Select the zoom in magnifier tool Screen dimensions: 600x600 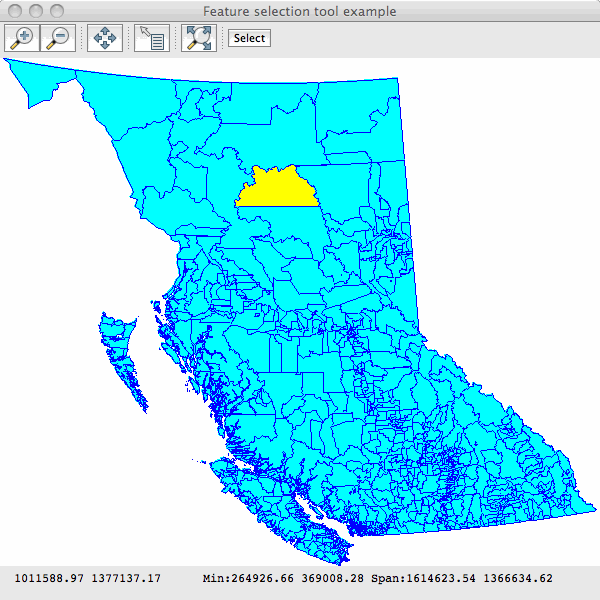pyautogui.click(x=22, y=38)
